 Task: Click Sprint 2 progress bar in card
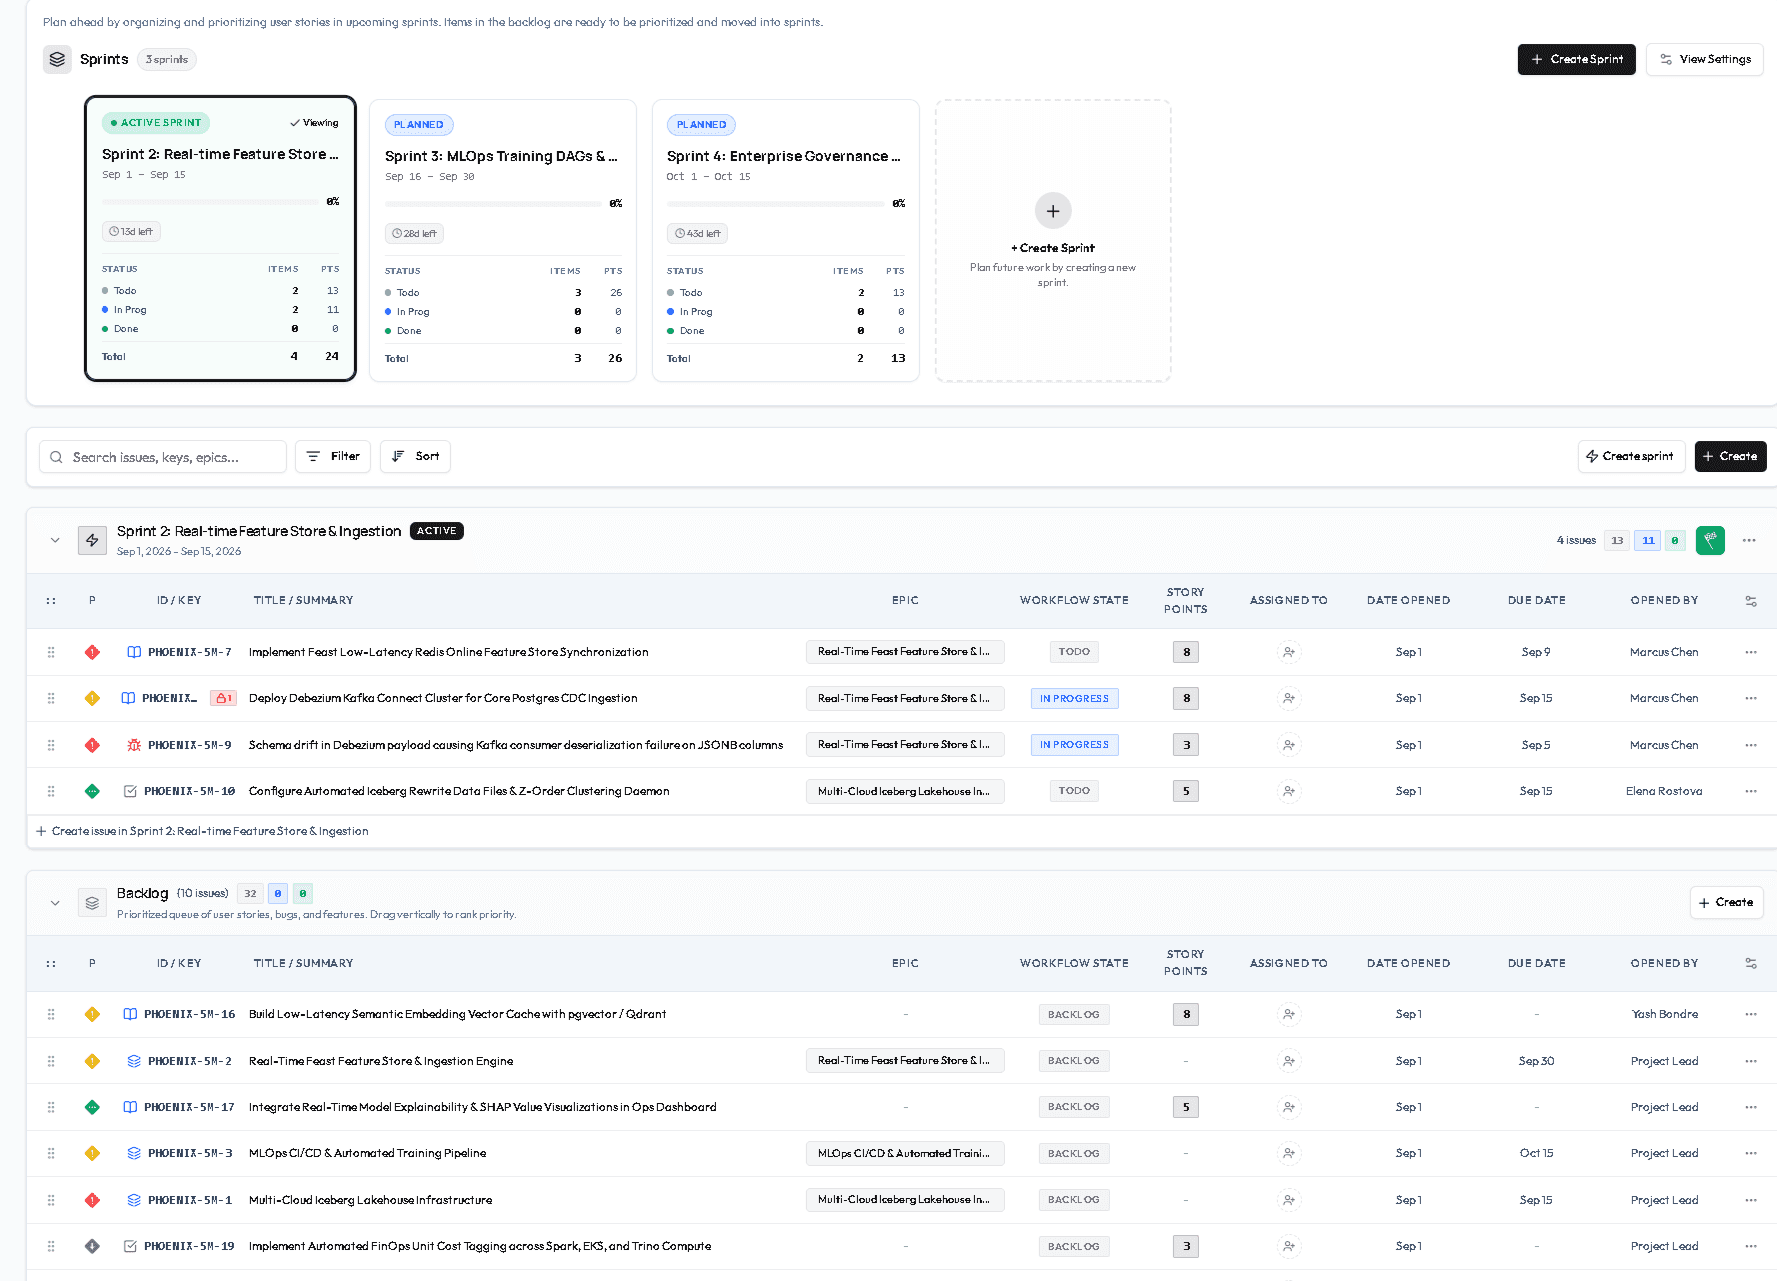[x=210, y=202]
